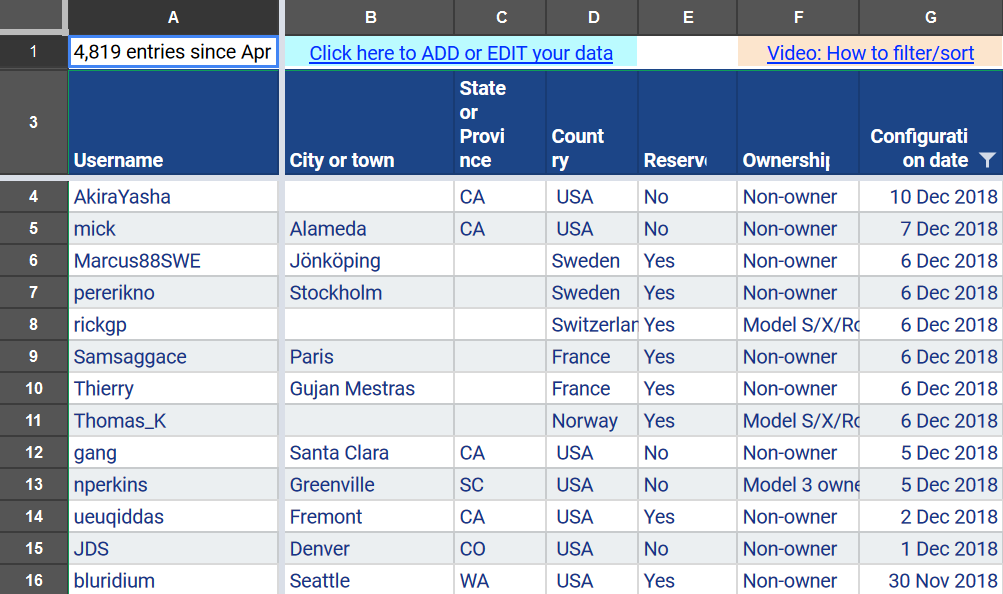Click the Switzerland country cell

592,325
